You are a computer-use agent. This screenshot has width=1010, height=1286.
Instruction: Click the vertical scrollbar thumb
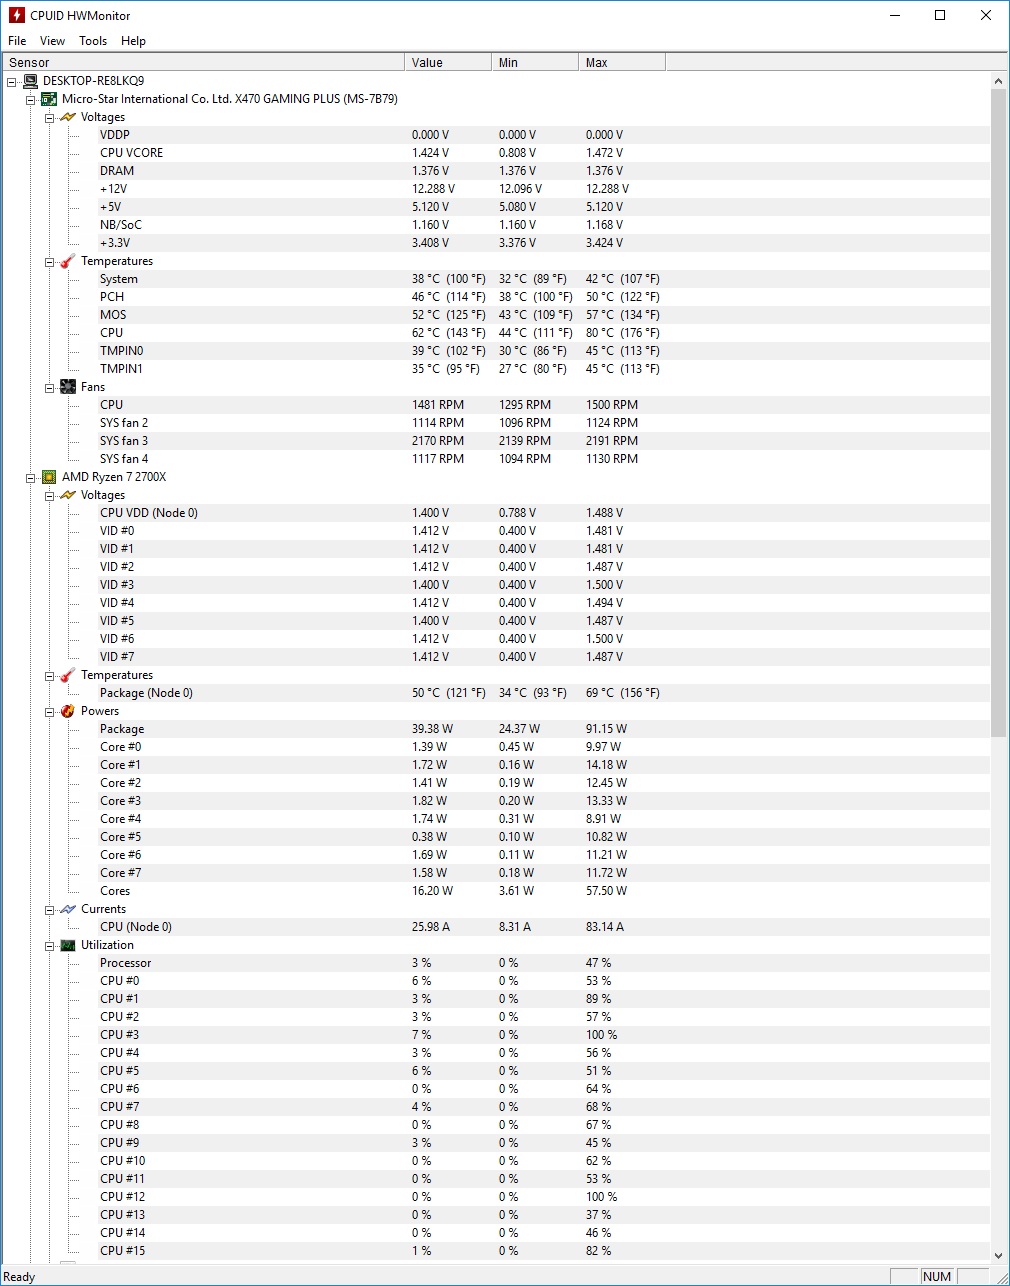tap(998, 413)
